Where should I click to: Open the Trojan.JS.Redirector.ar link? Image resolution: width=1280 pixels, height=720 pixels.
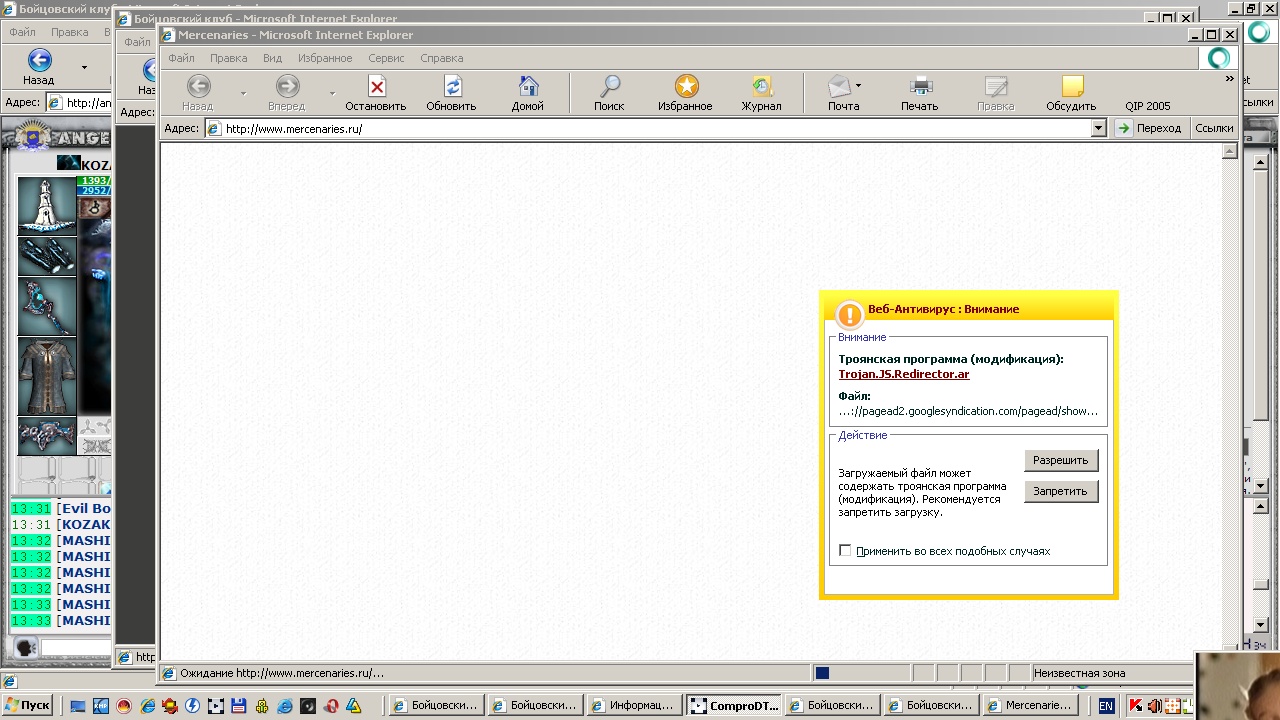(904, 374)
